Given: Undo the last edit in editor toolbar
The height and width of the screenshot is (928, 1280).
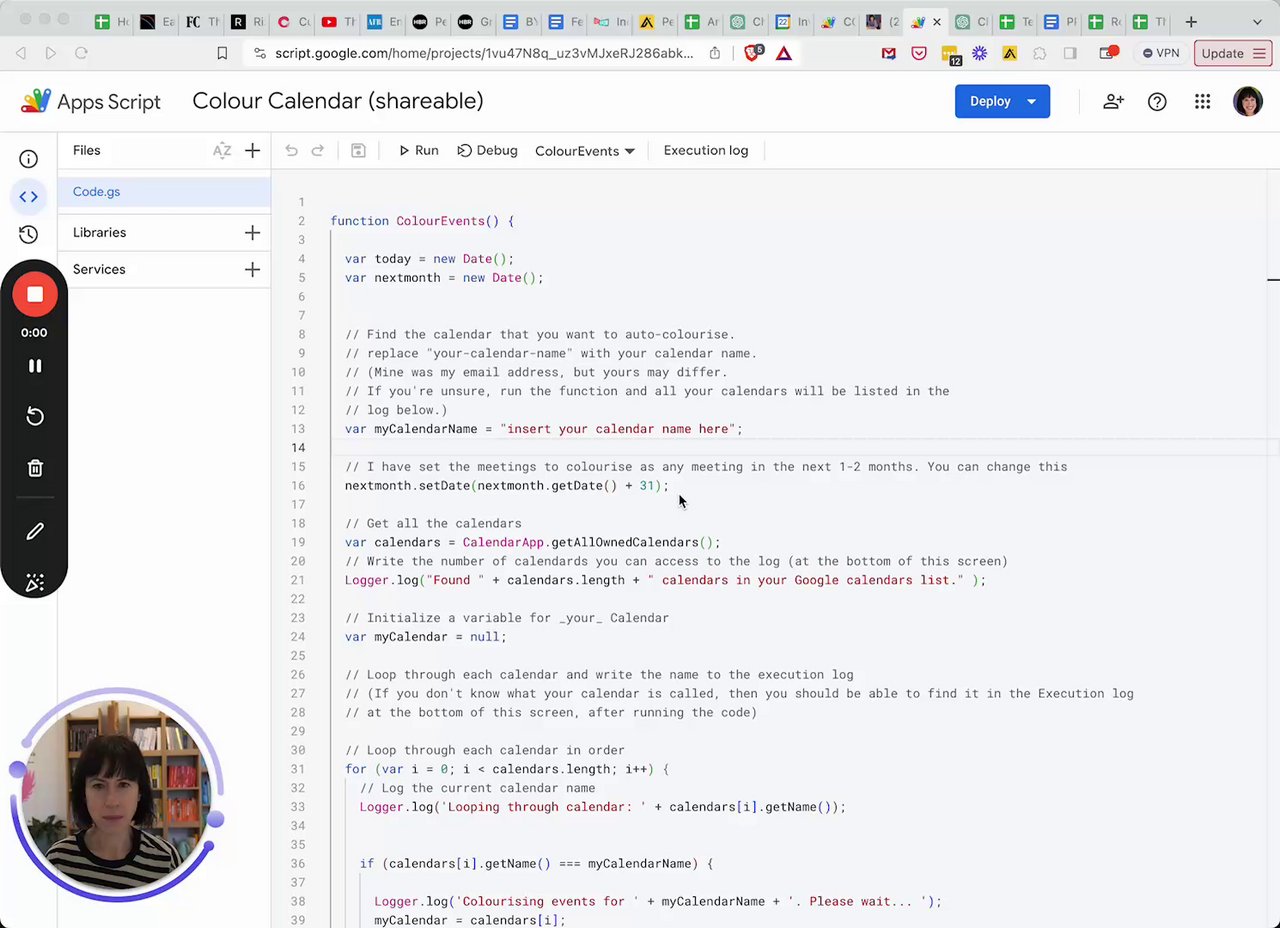Looking at the screenshot, I should 291,150.
